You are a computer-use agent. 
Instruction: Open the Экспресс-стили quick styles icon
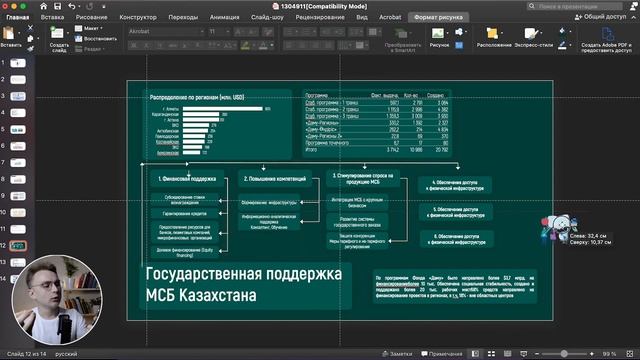click(531, 33)
